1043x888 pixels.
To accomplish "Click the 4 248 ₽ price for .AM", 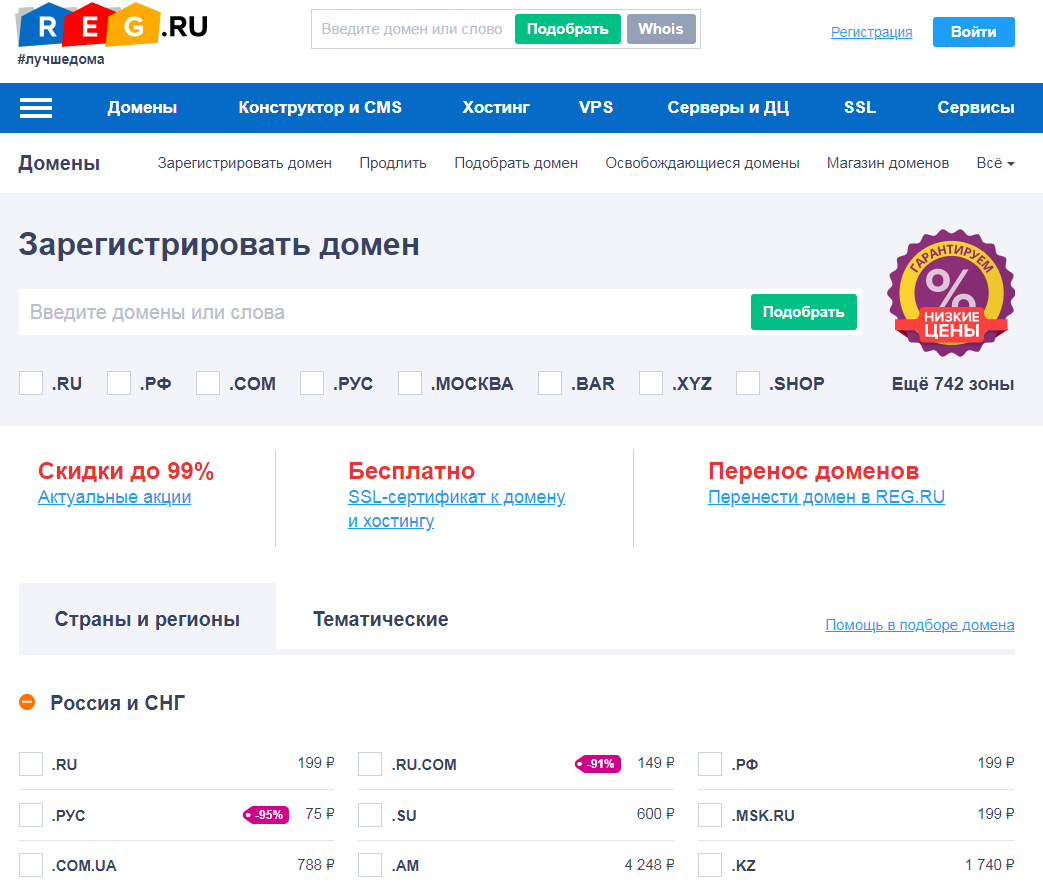I will point(649,865).
